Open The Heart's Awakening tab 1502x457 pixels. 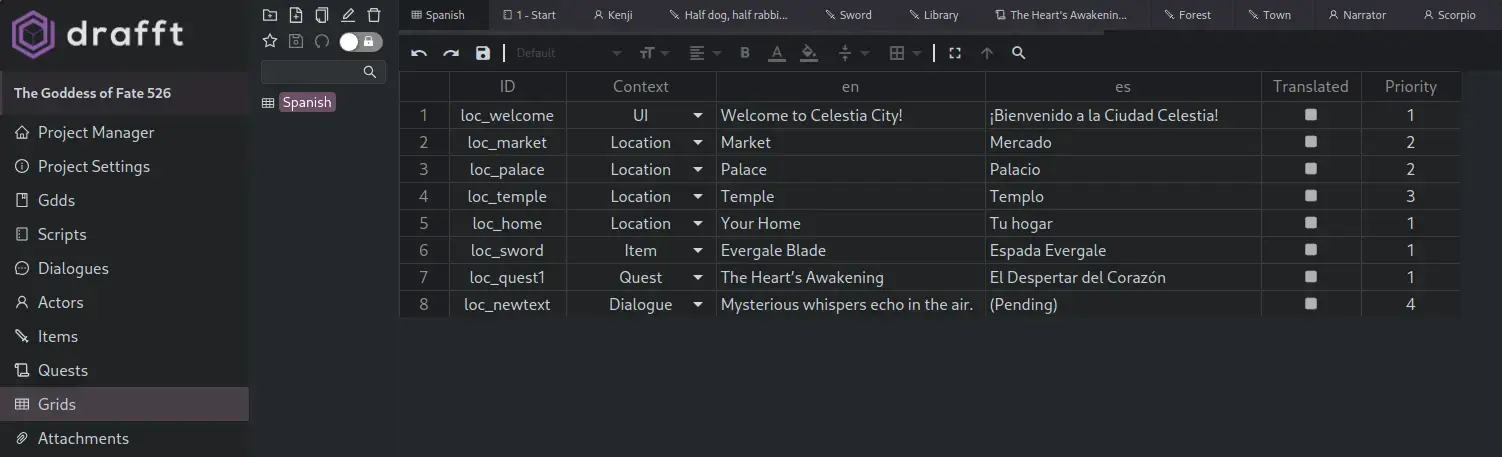1061,15
